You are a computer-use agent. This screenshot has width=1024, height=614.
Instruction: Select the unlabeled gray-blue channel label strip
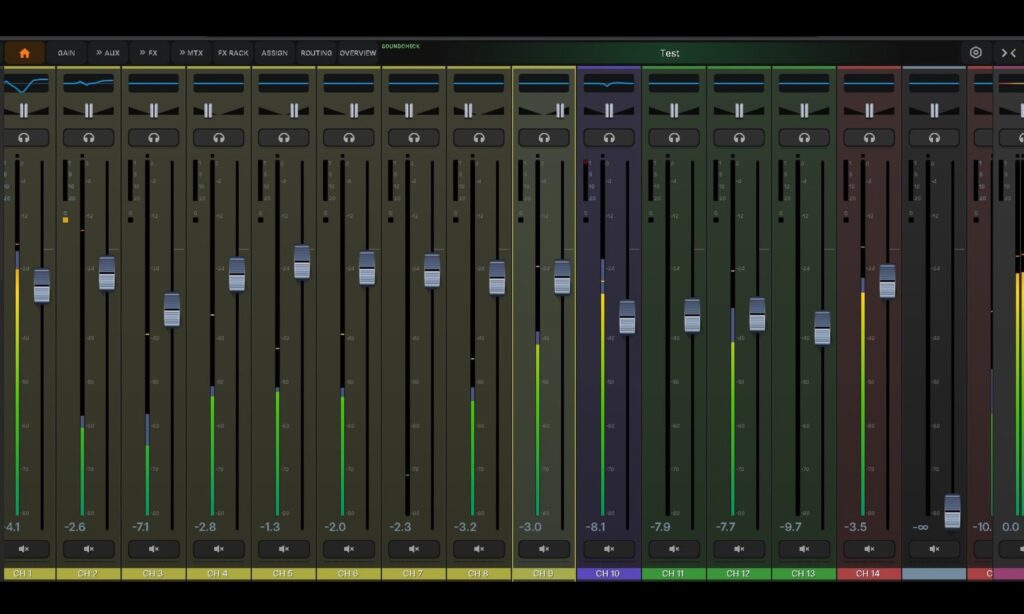[x=934, y=574]
